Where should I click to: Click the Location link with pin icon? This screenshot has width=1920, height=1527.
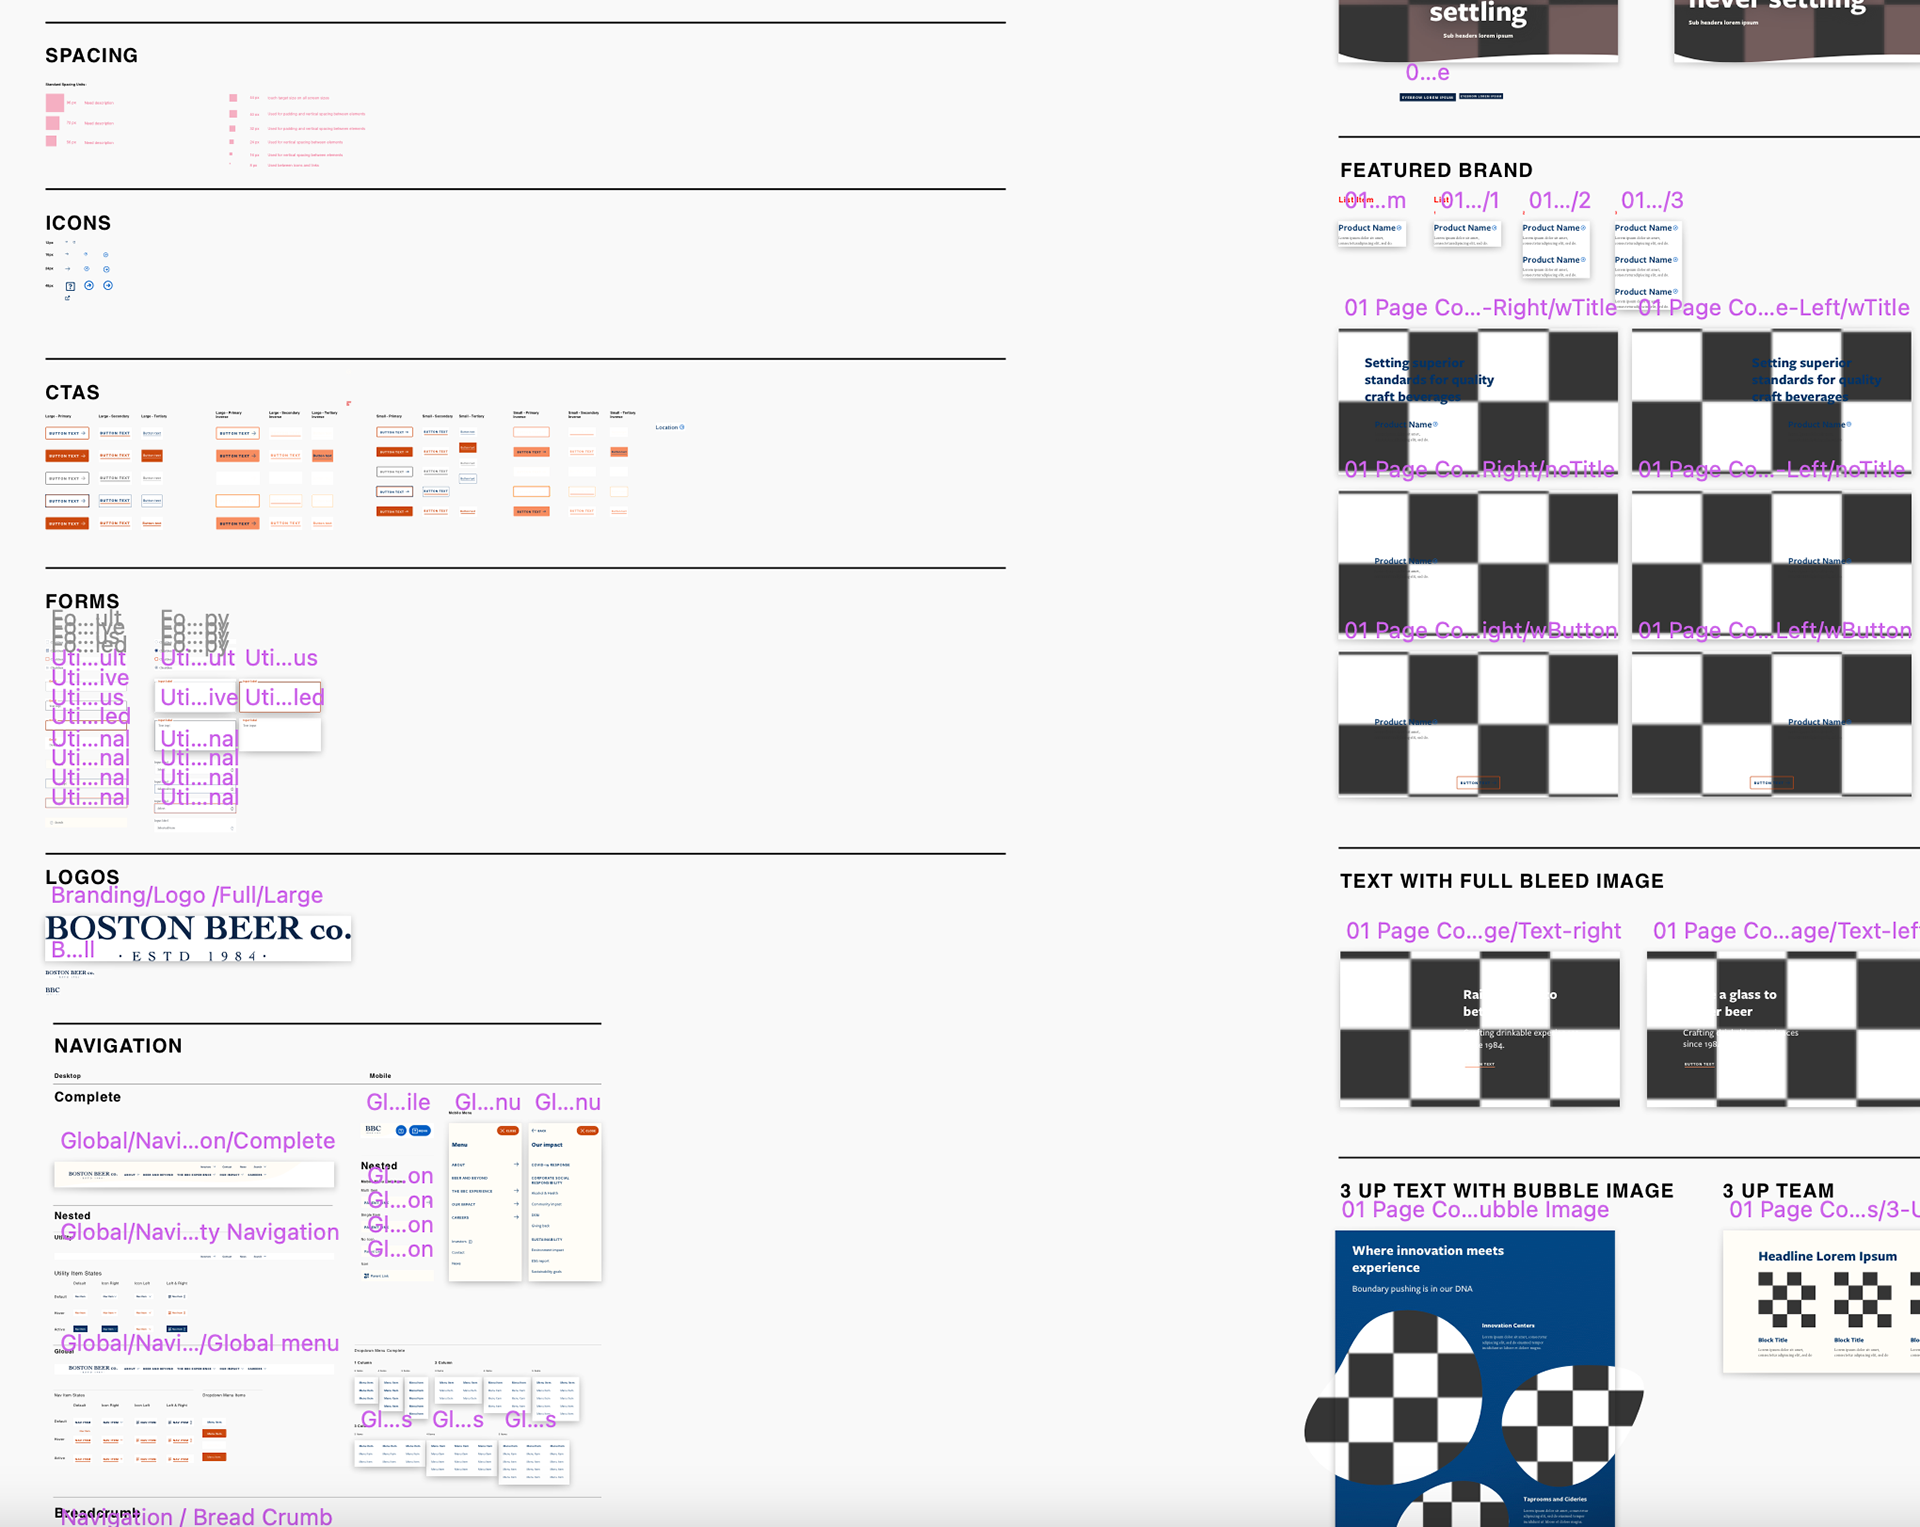670,427
